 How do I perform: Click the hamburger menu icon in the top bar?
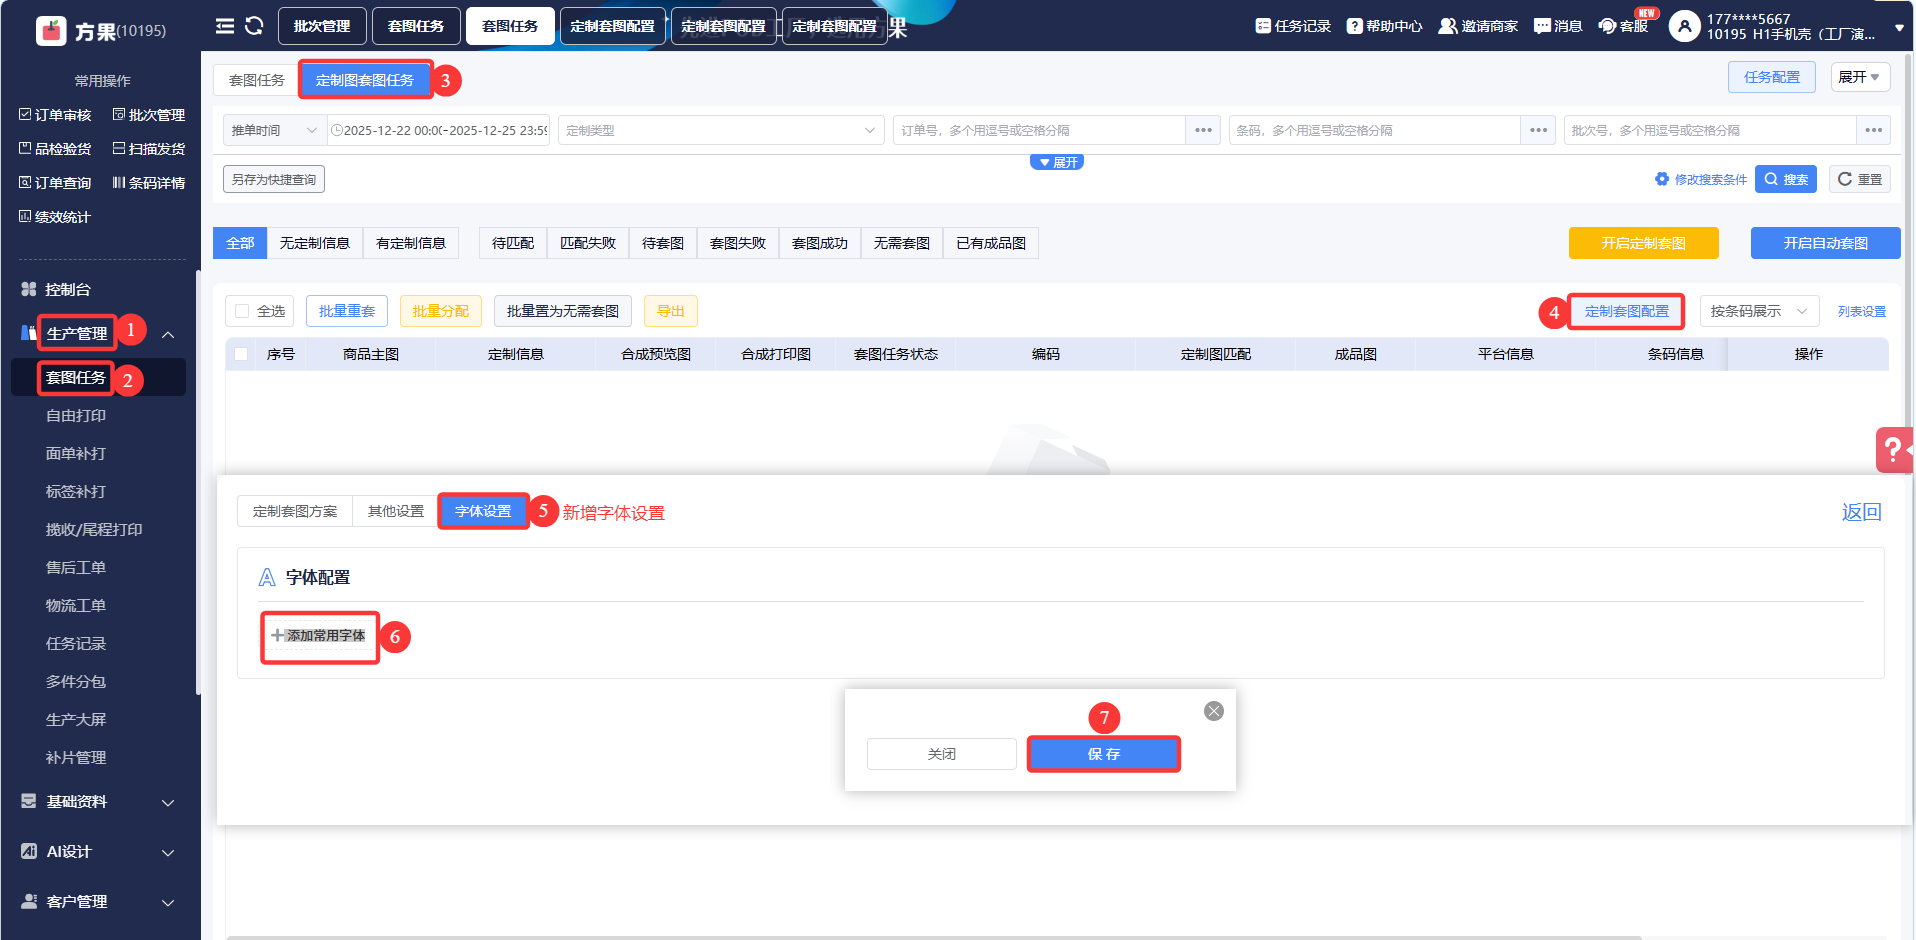coord(225,26)
